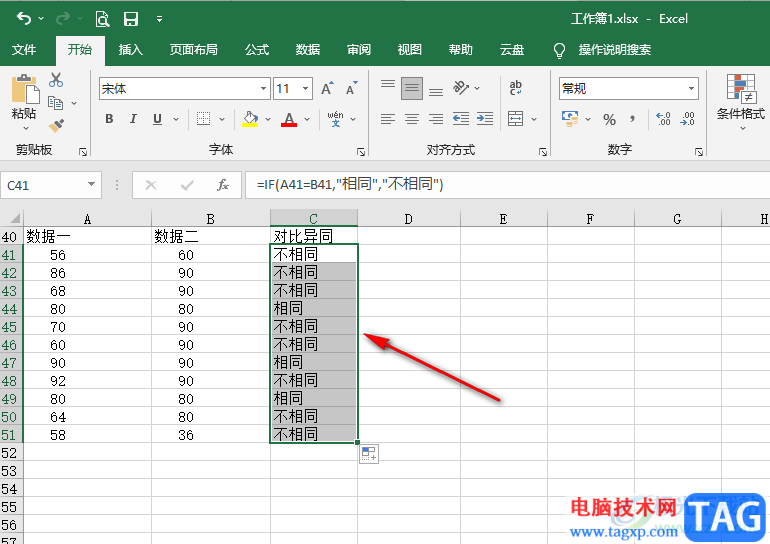Toggle Wrap Text
This screenshot has width=770, height=544.
point(516,88)
